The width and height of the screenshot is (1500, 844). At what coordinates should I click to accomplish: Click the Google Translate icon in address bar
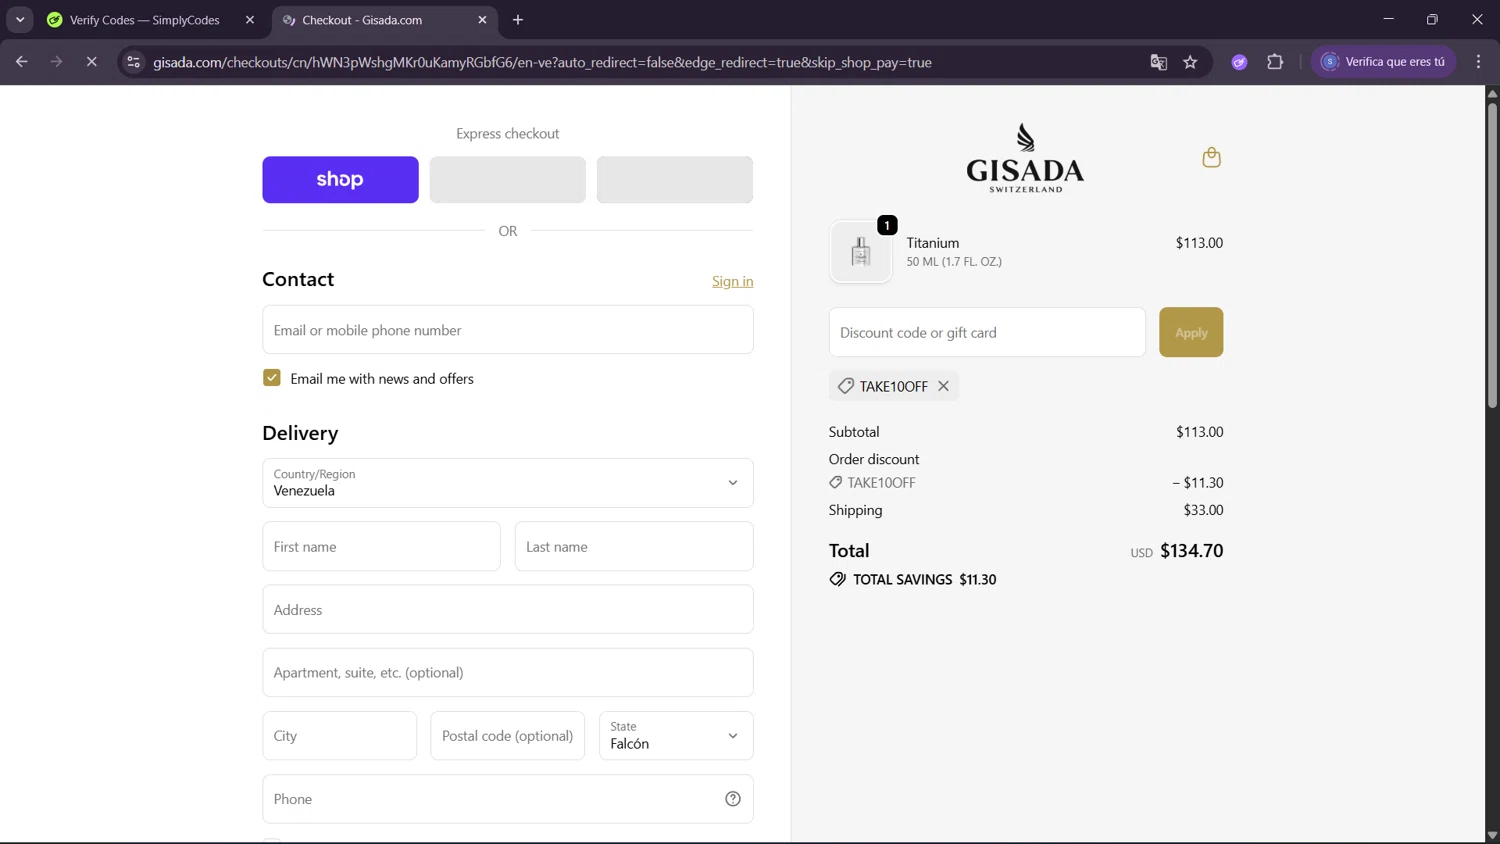tap(1158, 62)
